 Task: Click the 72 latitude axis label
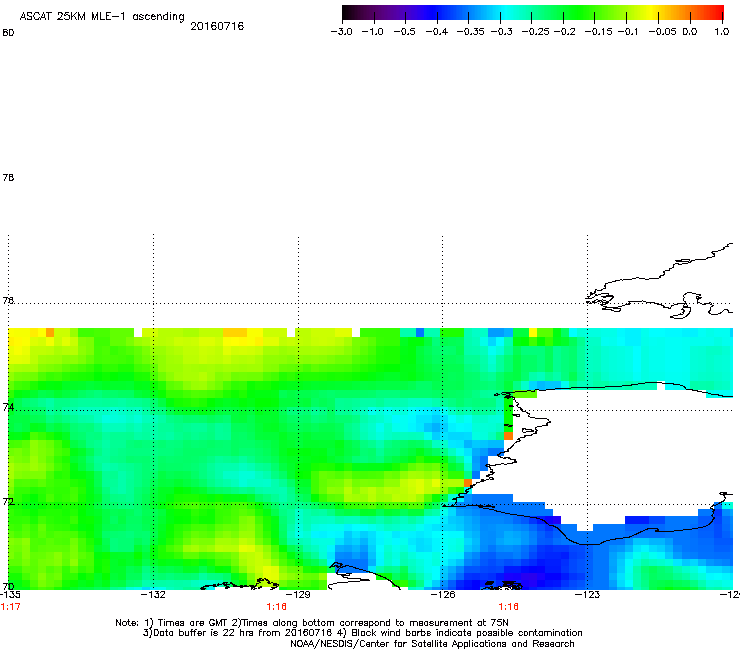click(8, 501)
